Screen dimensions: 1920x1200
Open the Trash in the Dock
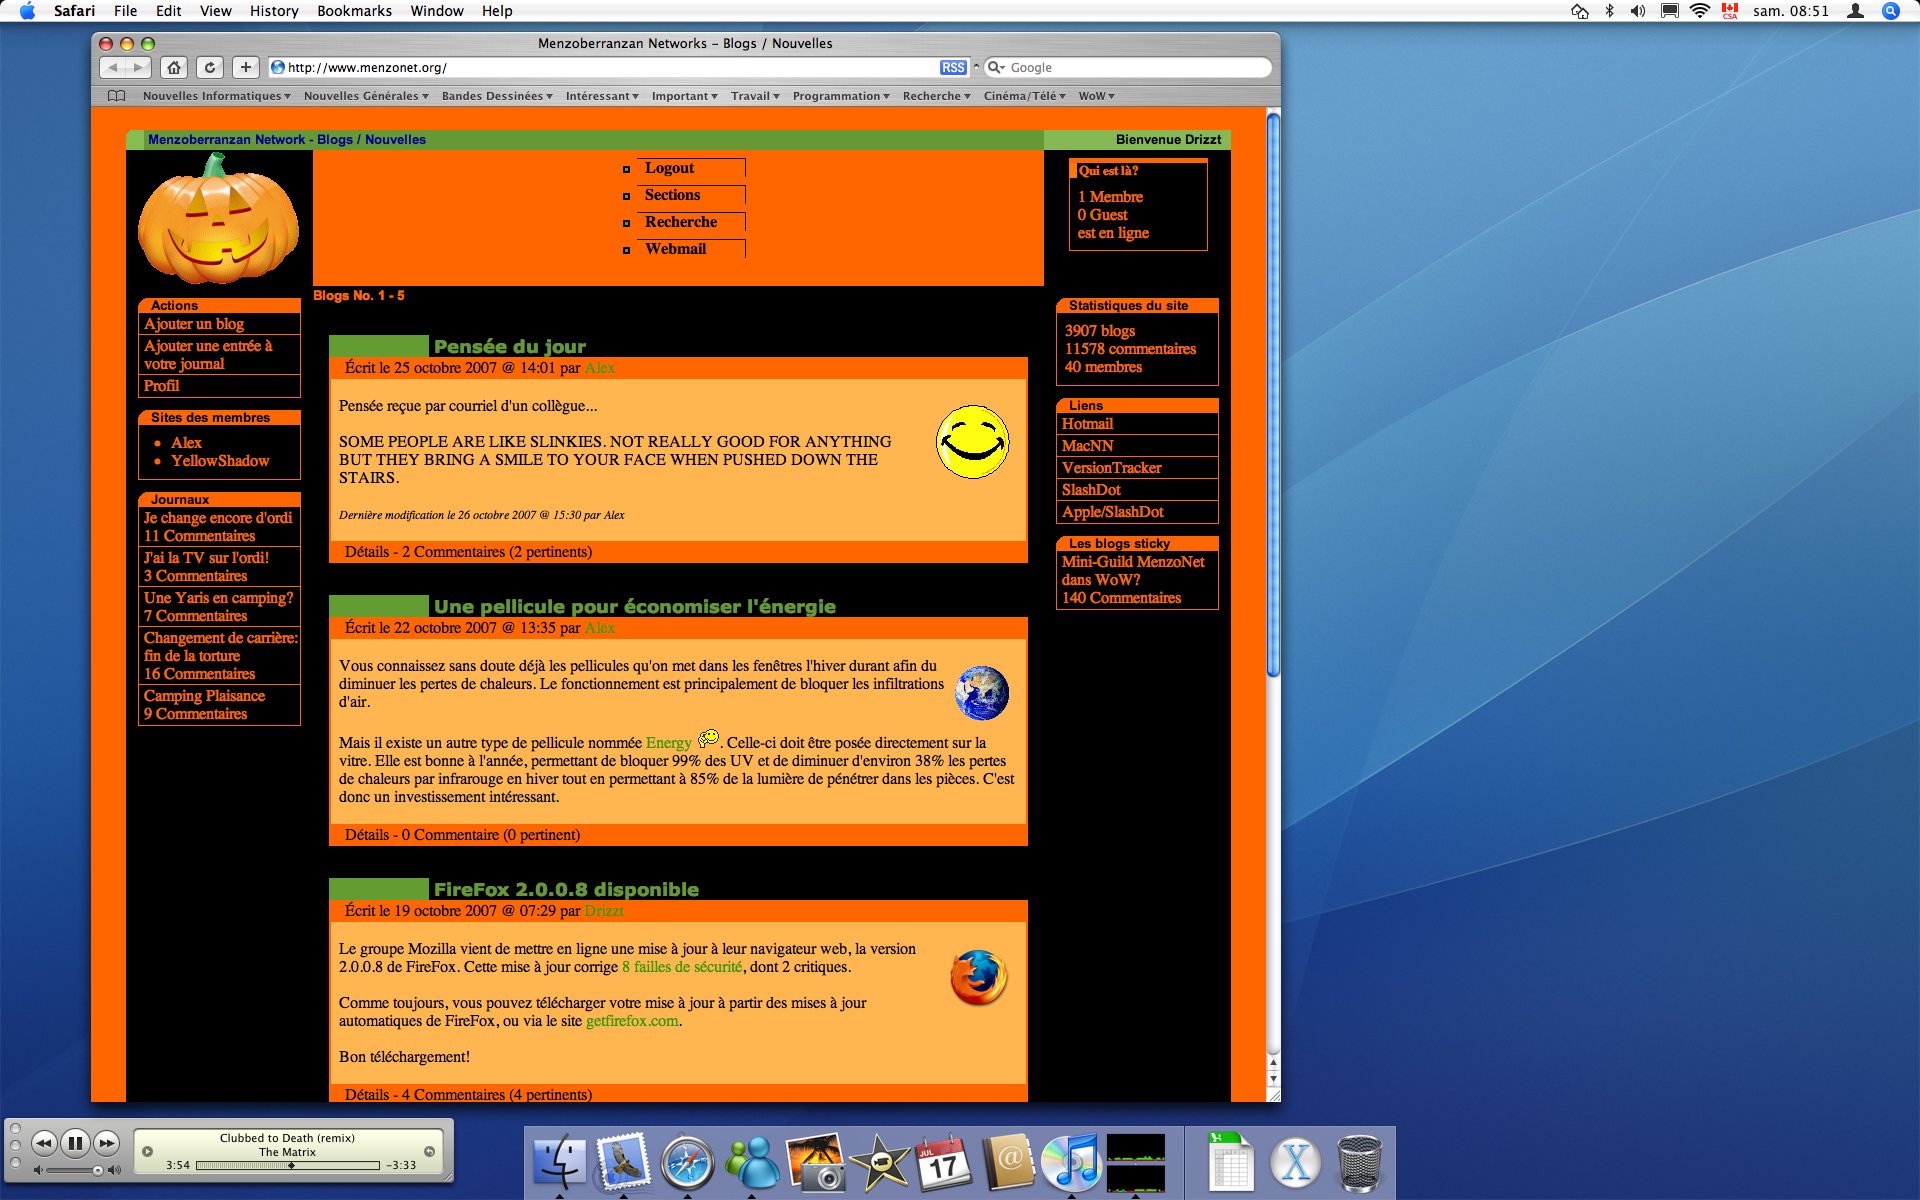coord(1359,1162)
